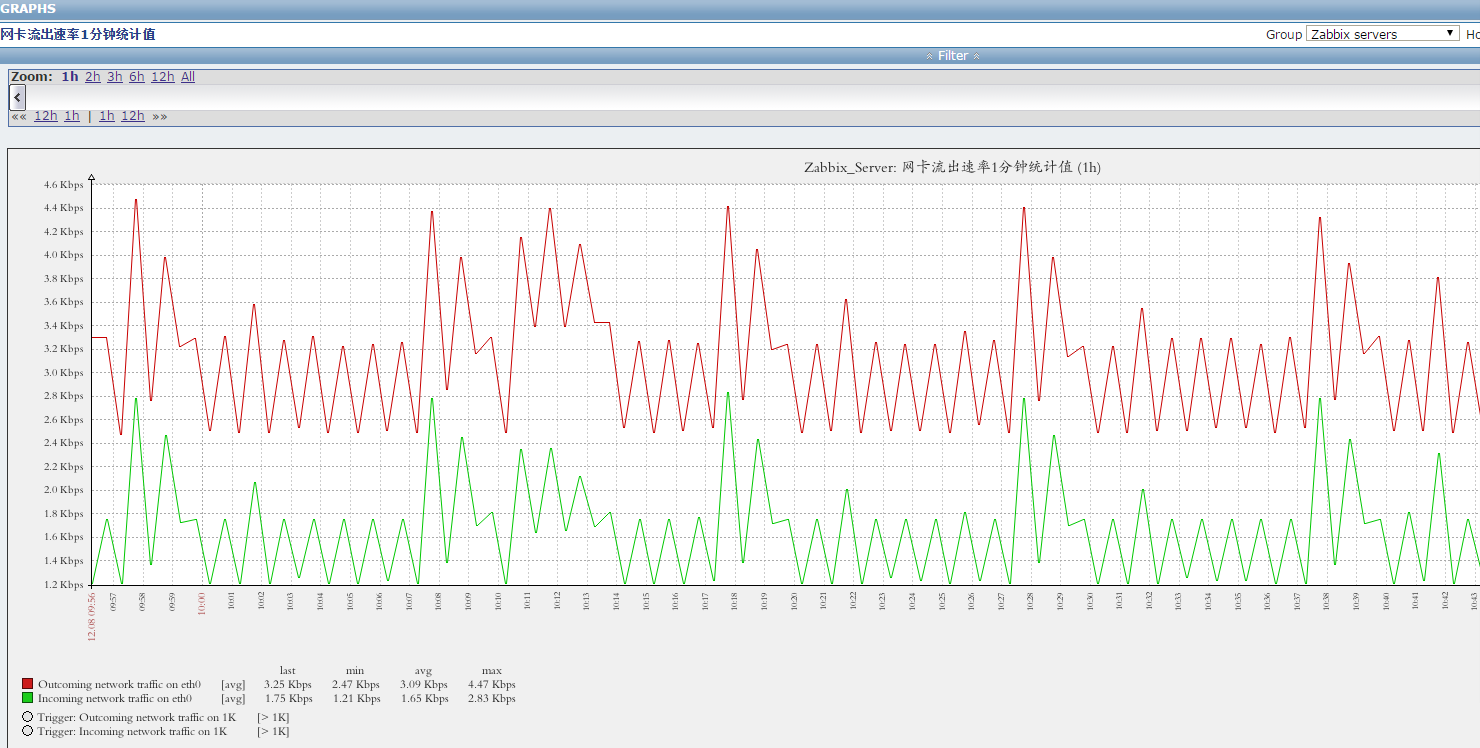Move forward 12h in navigation row
Viewport: 1480px width, 748px height.
(133, 116)
